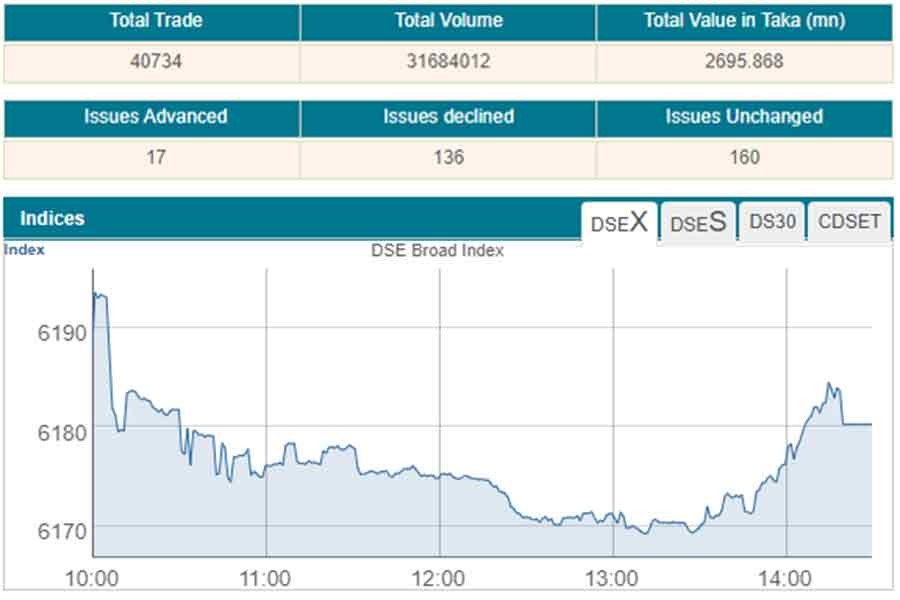Click the Indices panel heading
Image resolution: width=900 pixels, height=600 pixels.
point(52,218)
